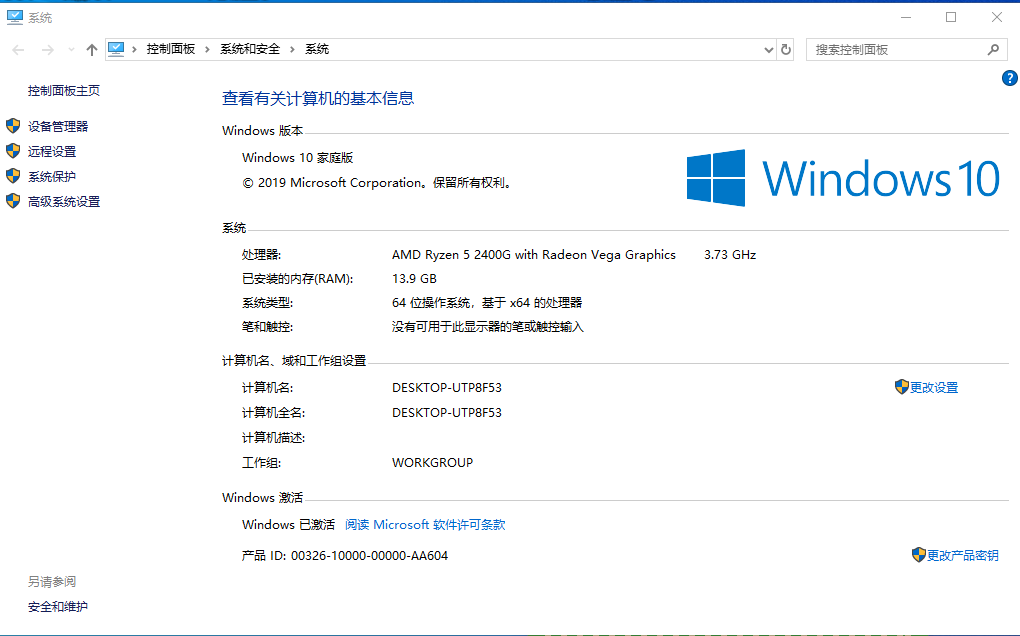The width and height of the screenshot is (1020, 636).
Task: Navigate to 控制面板 in the breadcrumb
Action: [x=168, y=48]
